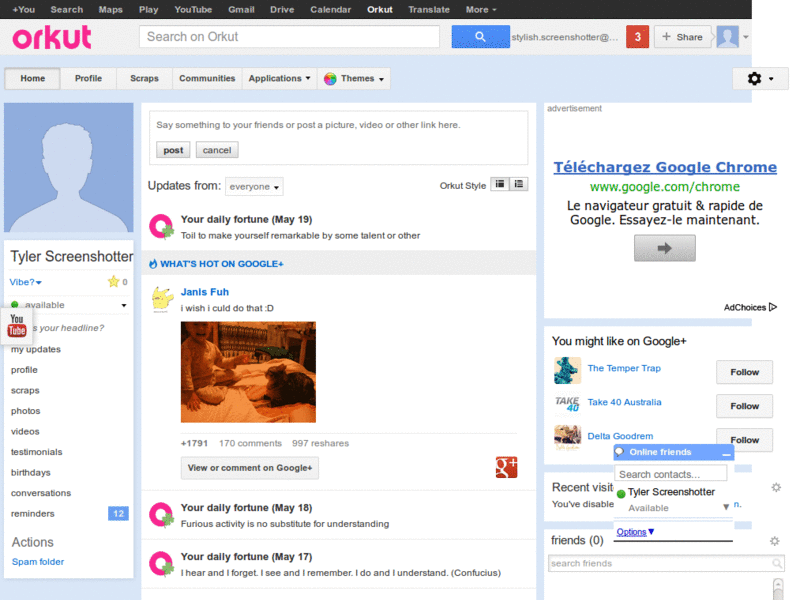Open the account dropdown arrow beside avatar

(745, 37)
